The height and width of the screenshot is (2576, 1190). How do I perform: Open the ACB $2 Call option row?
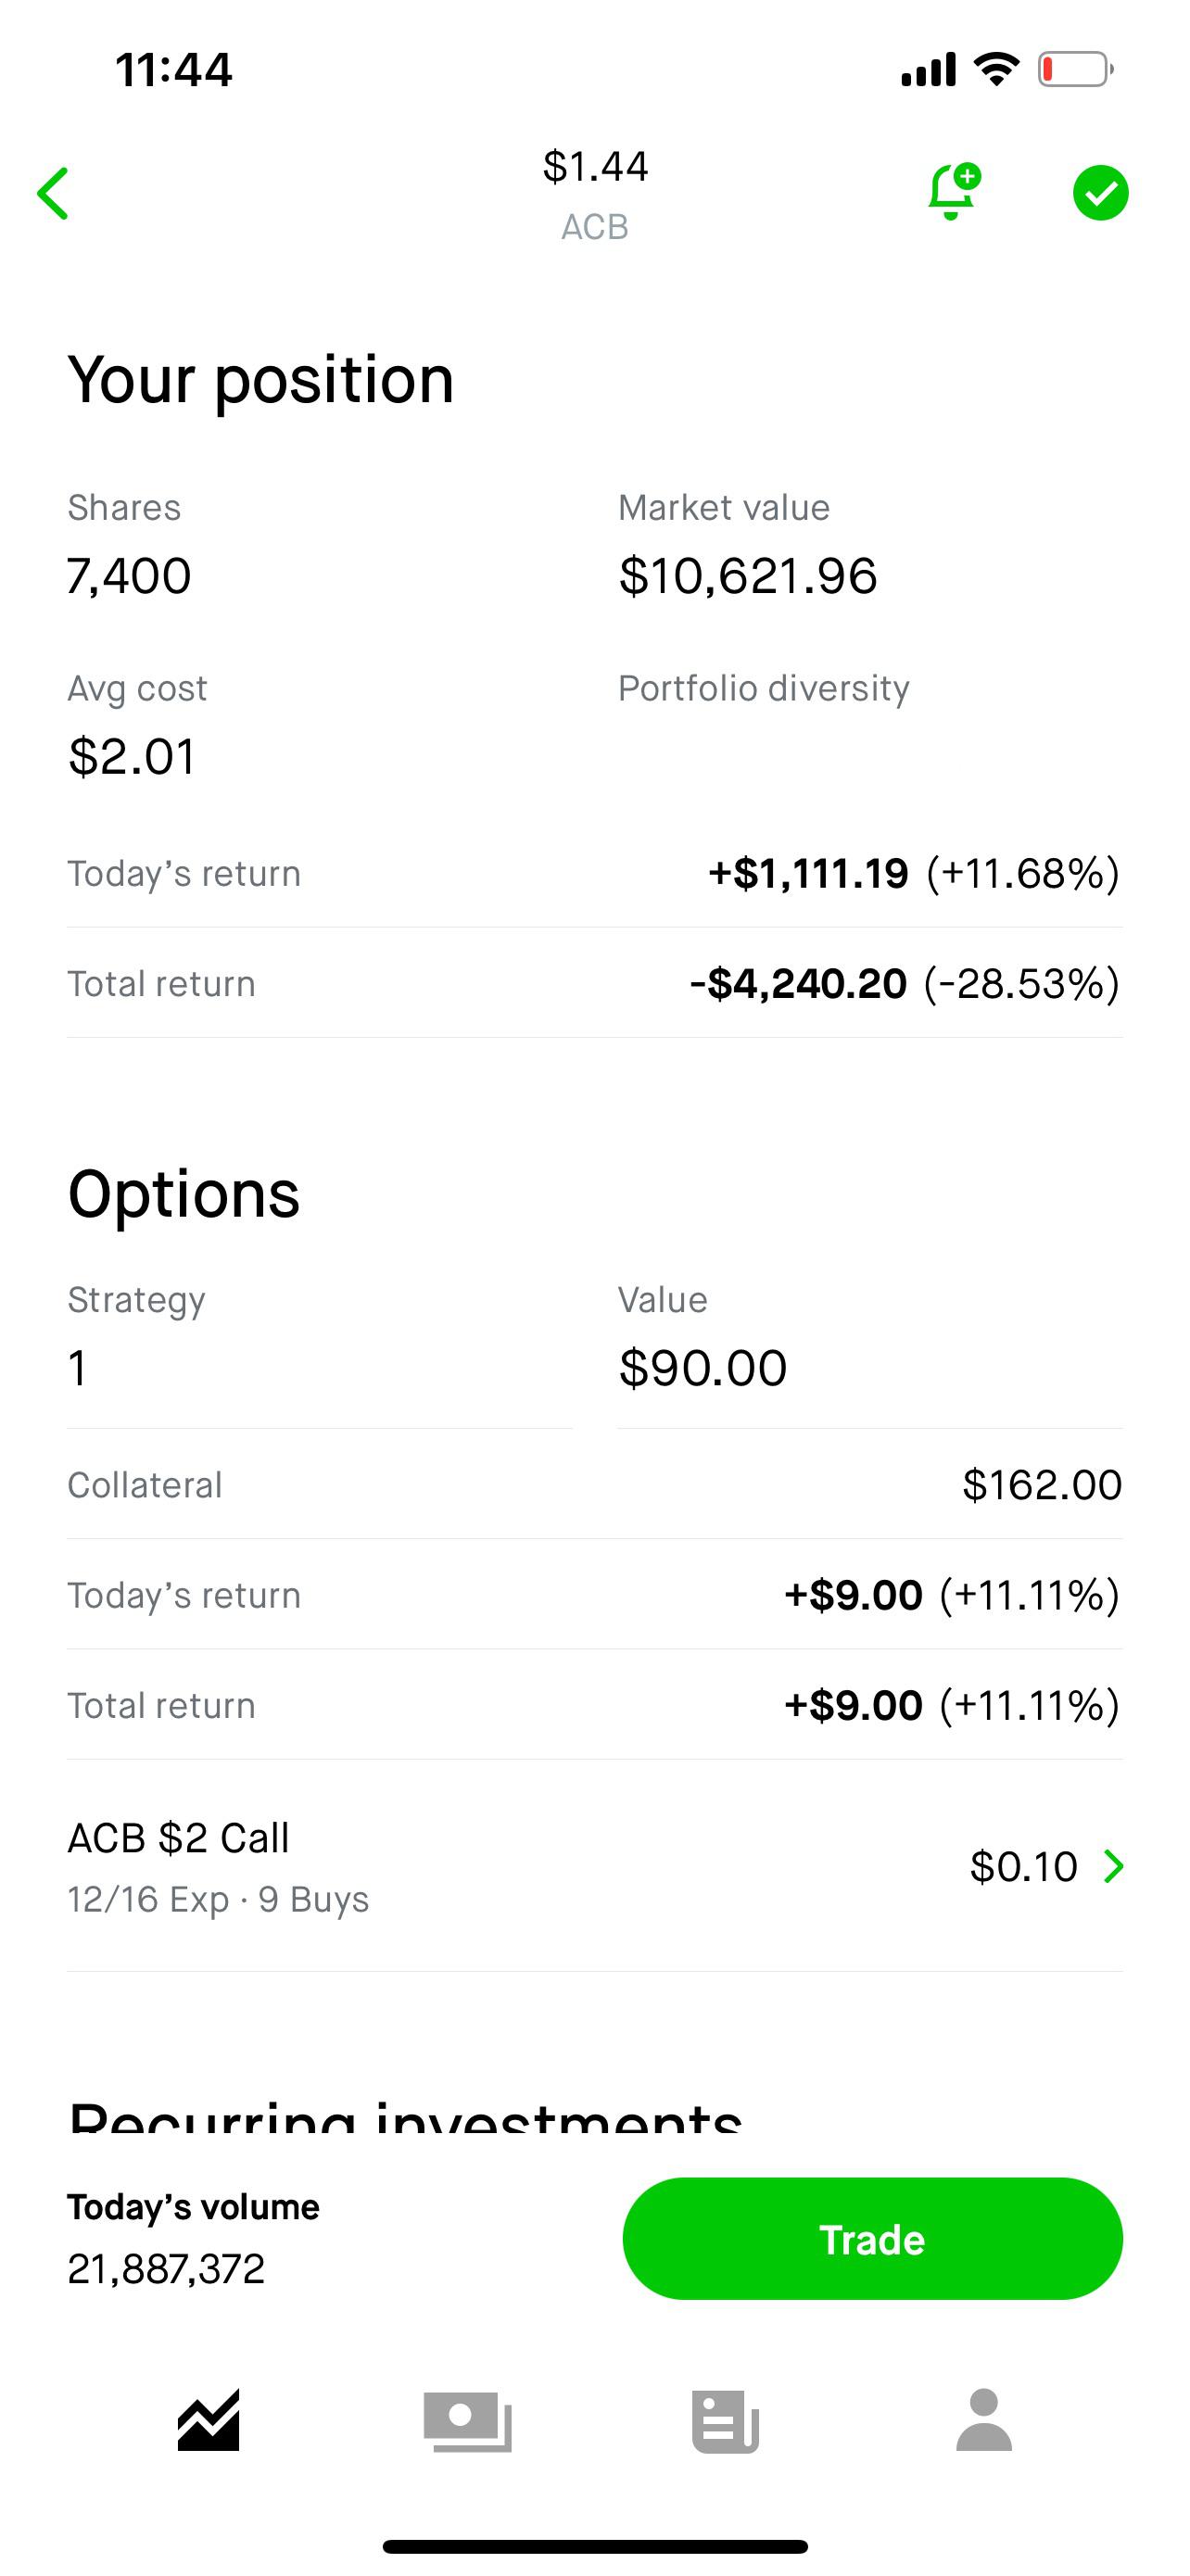(x=400, y=1866)
